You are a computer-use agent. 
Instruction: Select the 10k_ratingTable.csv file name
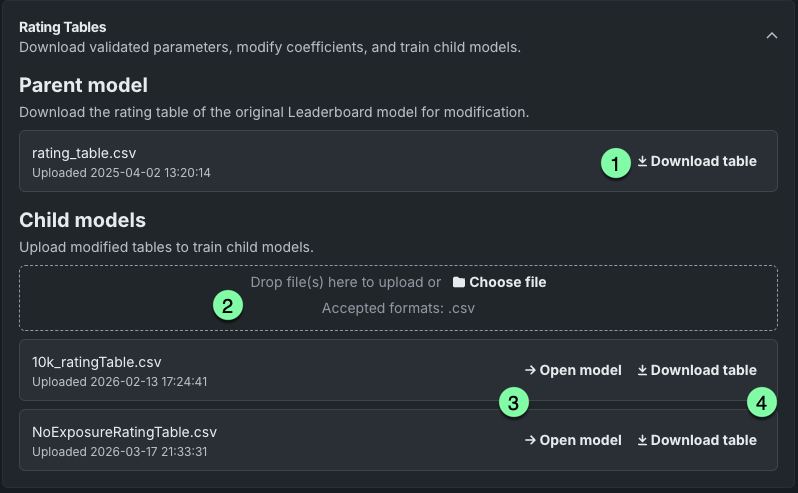pos(97,362)
